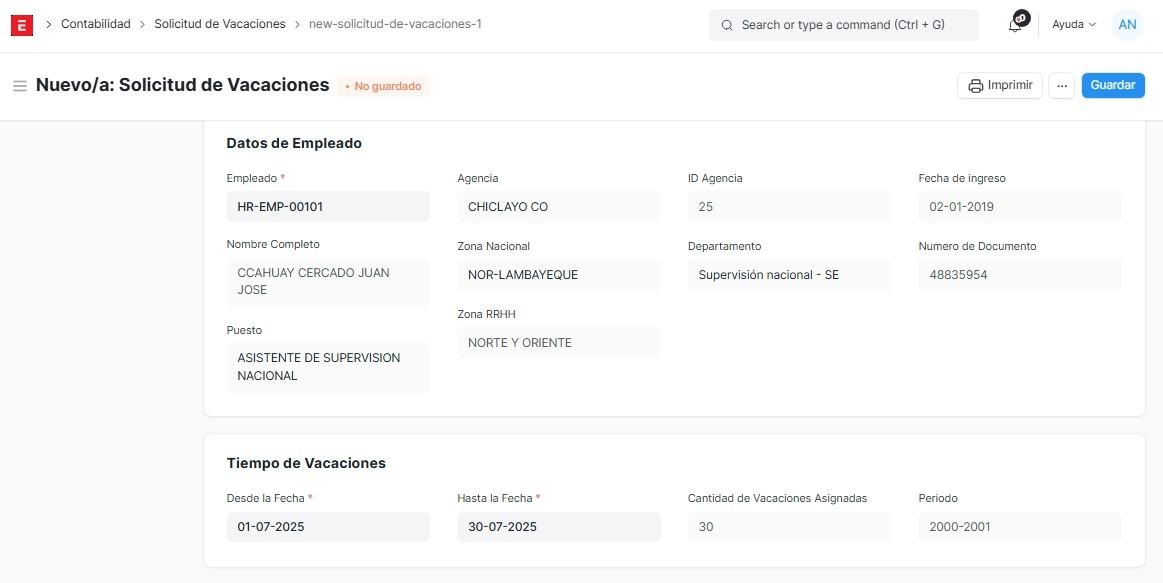Viewport: 1163px width, 583px height.
Task: Toggle the sidebar hamburger icon
Action: [x=19, y=86]
